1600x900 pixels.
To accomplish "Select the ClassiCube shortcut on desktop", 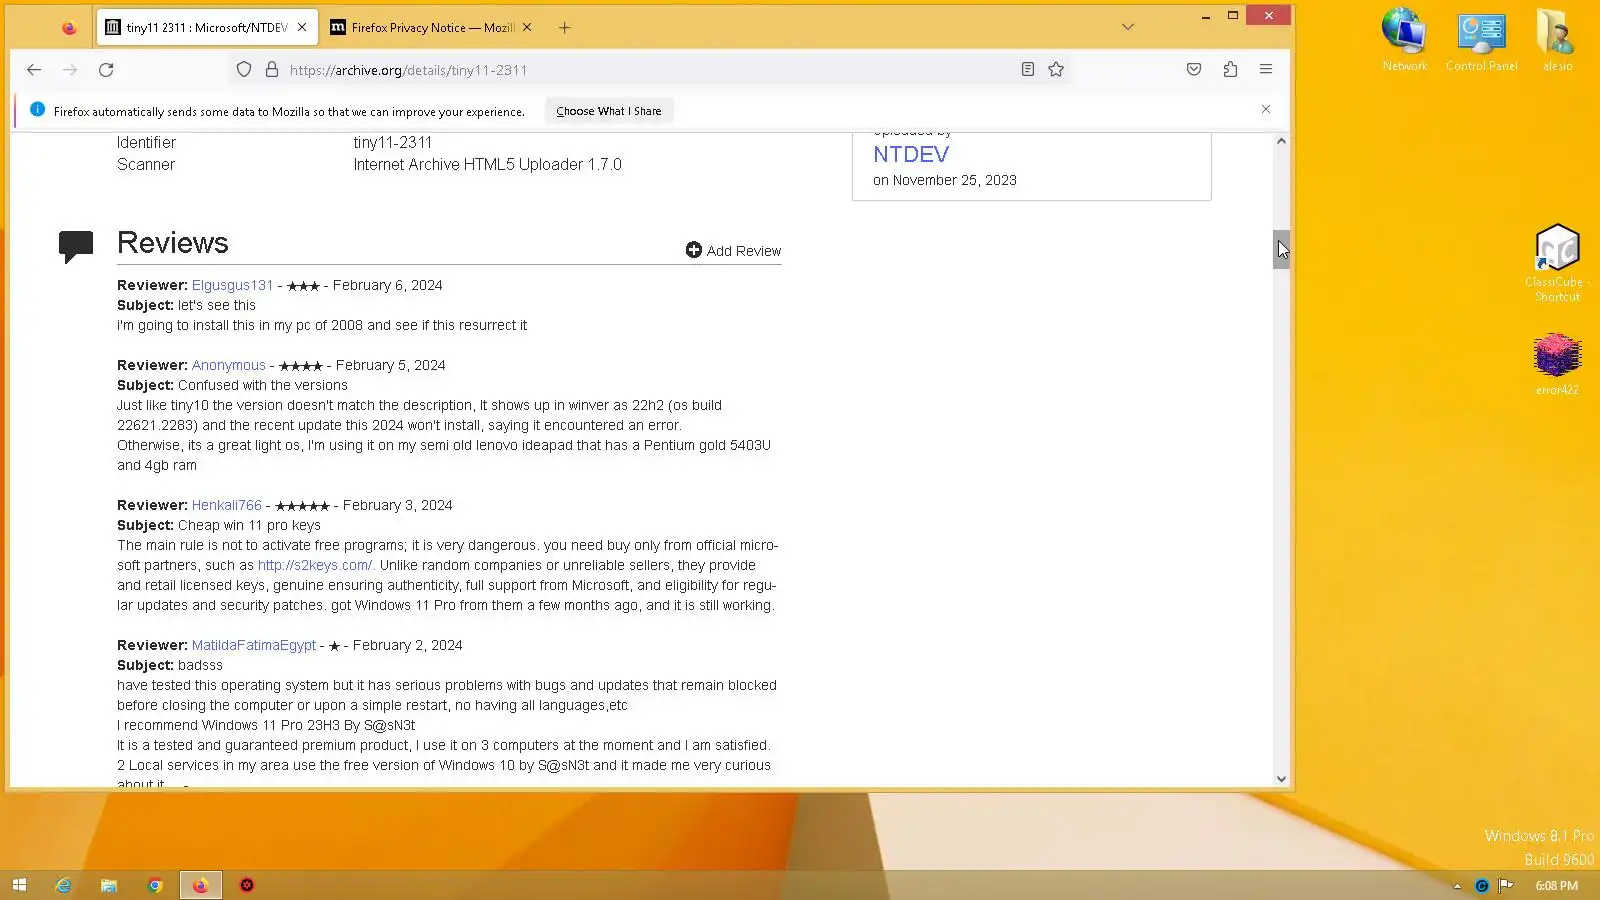I will coord(1558,263).
